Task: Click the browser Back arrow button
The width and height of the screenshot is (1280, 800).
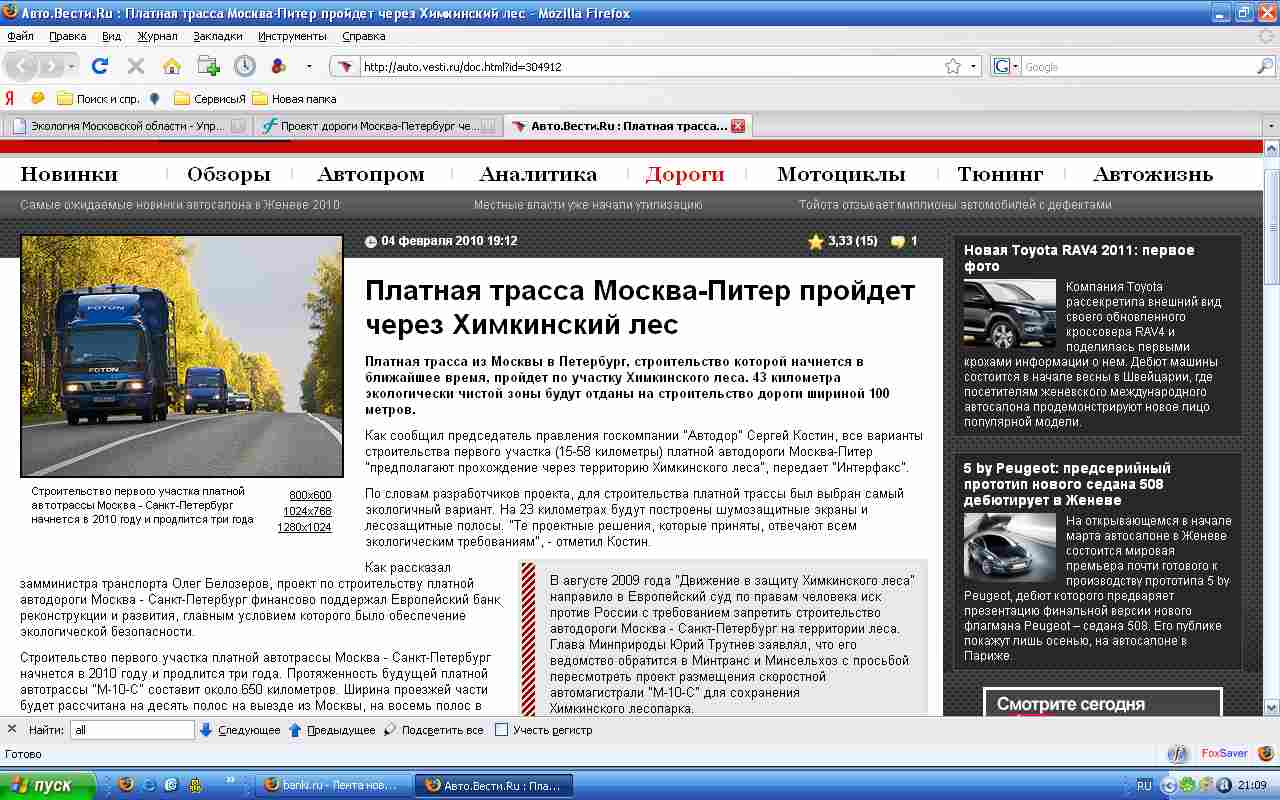Action: [x=23, y=66]
